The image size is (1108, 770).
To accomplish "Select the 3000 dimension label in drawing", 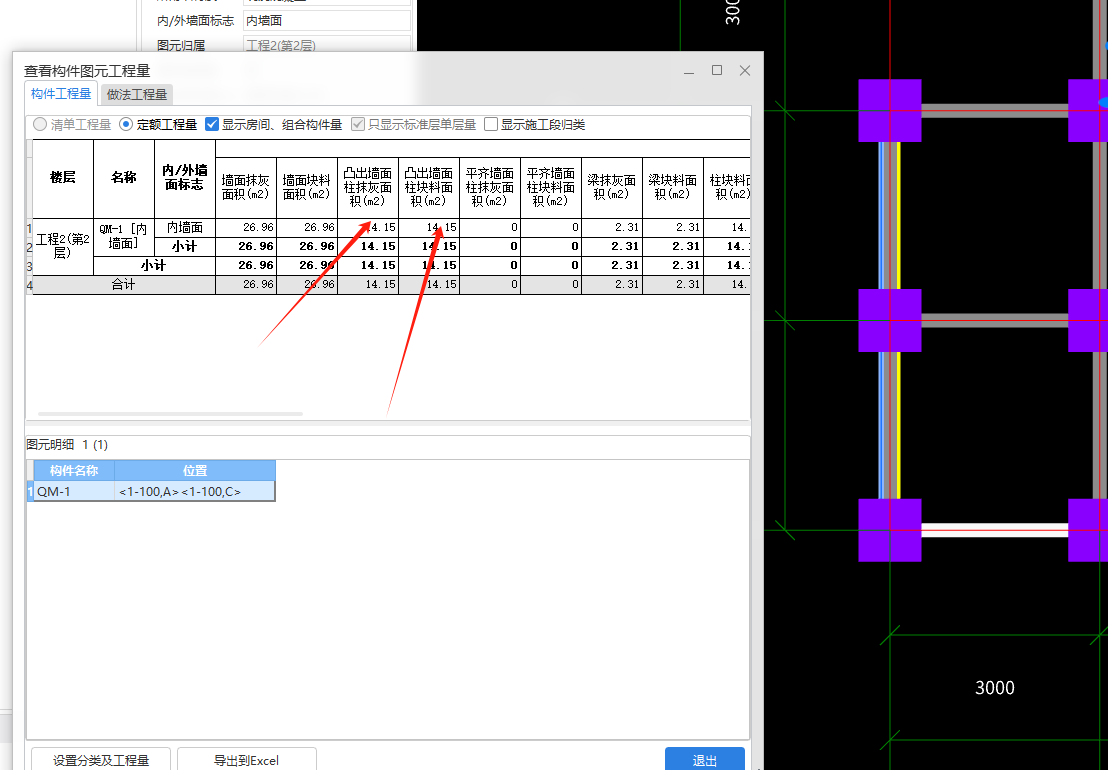I will (994, 688).
